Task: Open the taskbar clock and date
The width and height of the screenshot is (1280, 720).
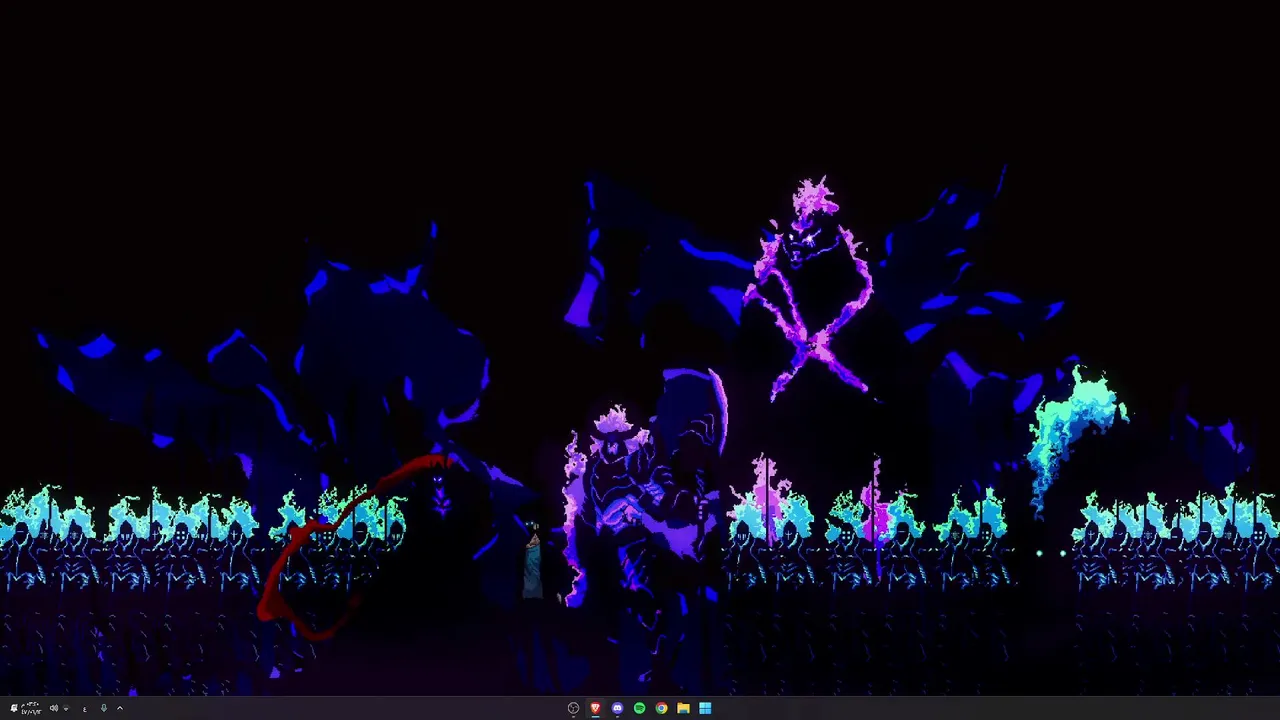Action: 32,708
